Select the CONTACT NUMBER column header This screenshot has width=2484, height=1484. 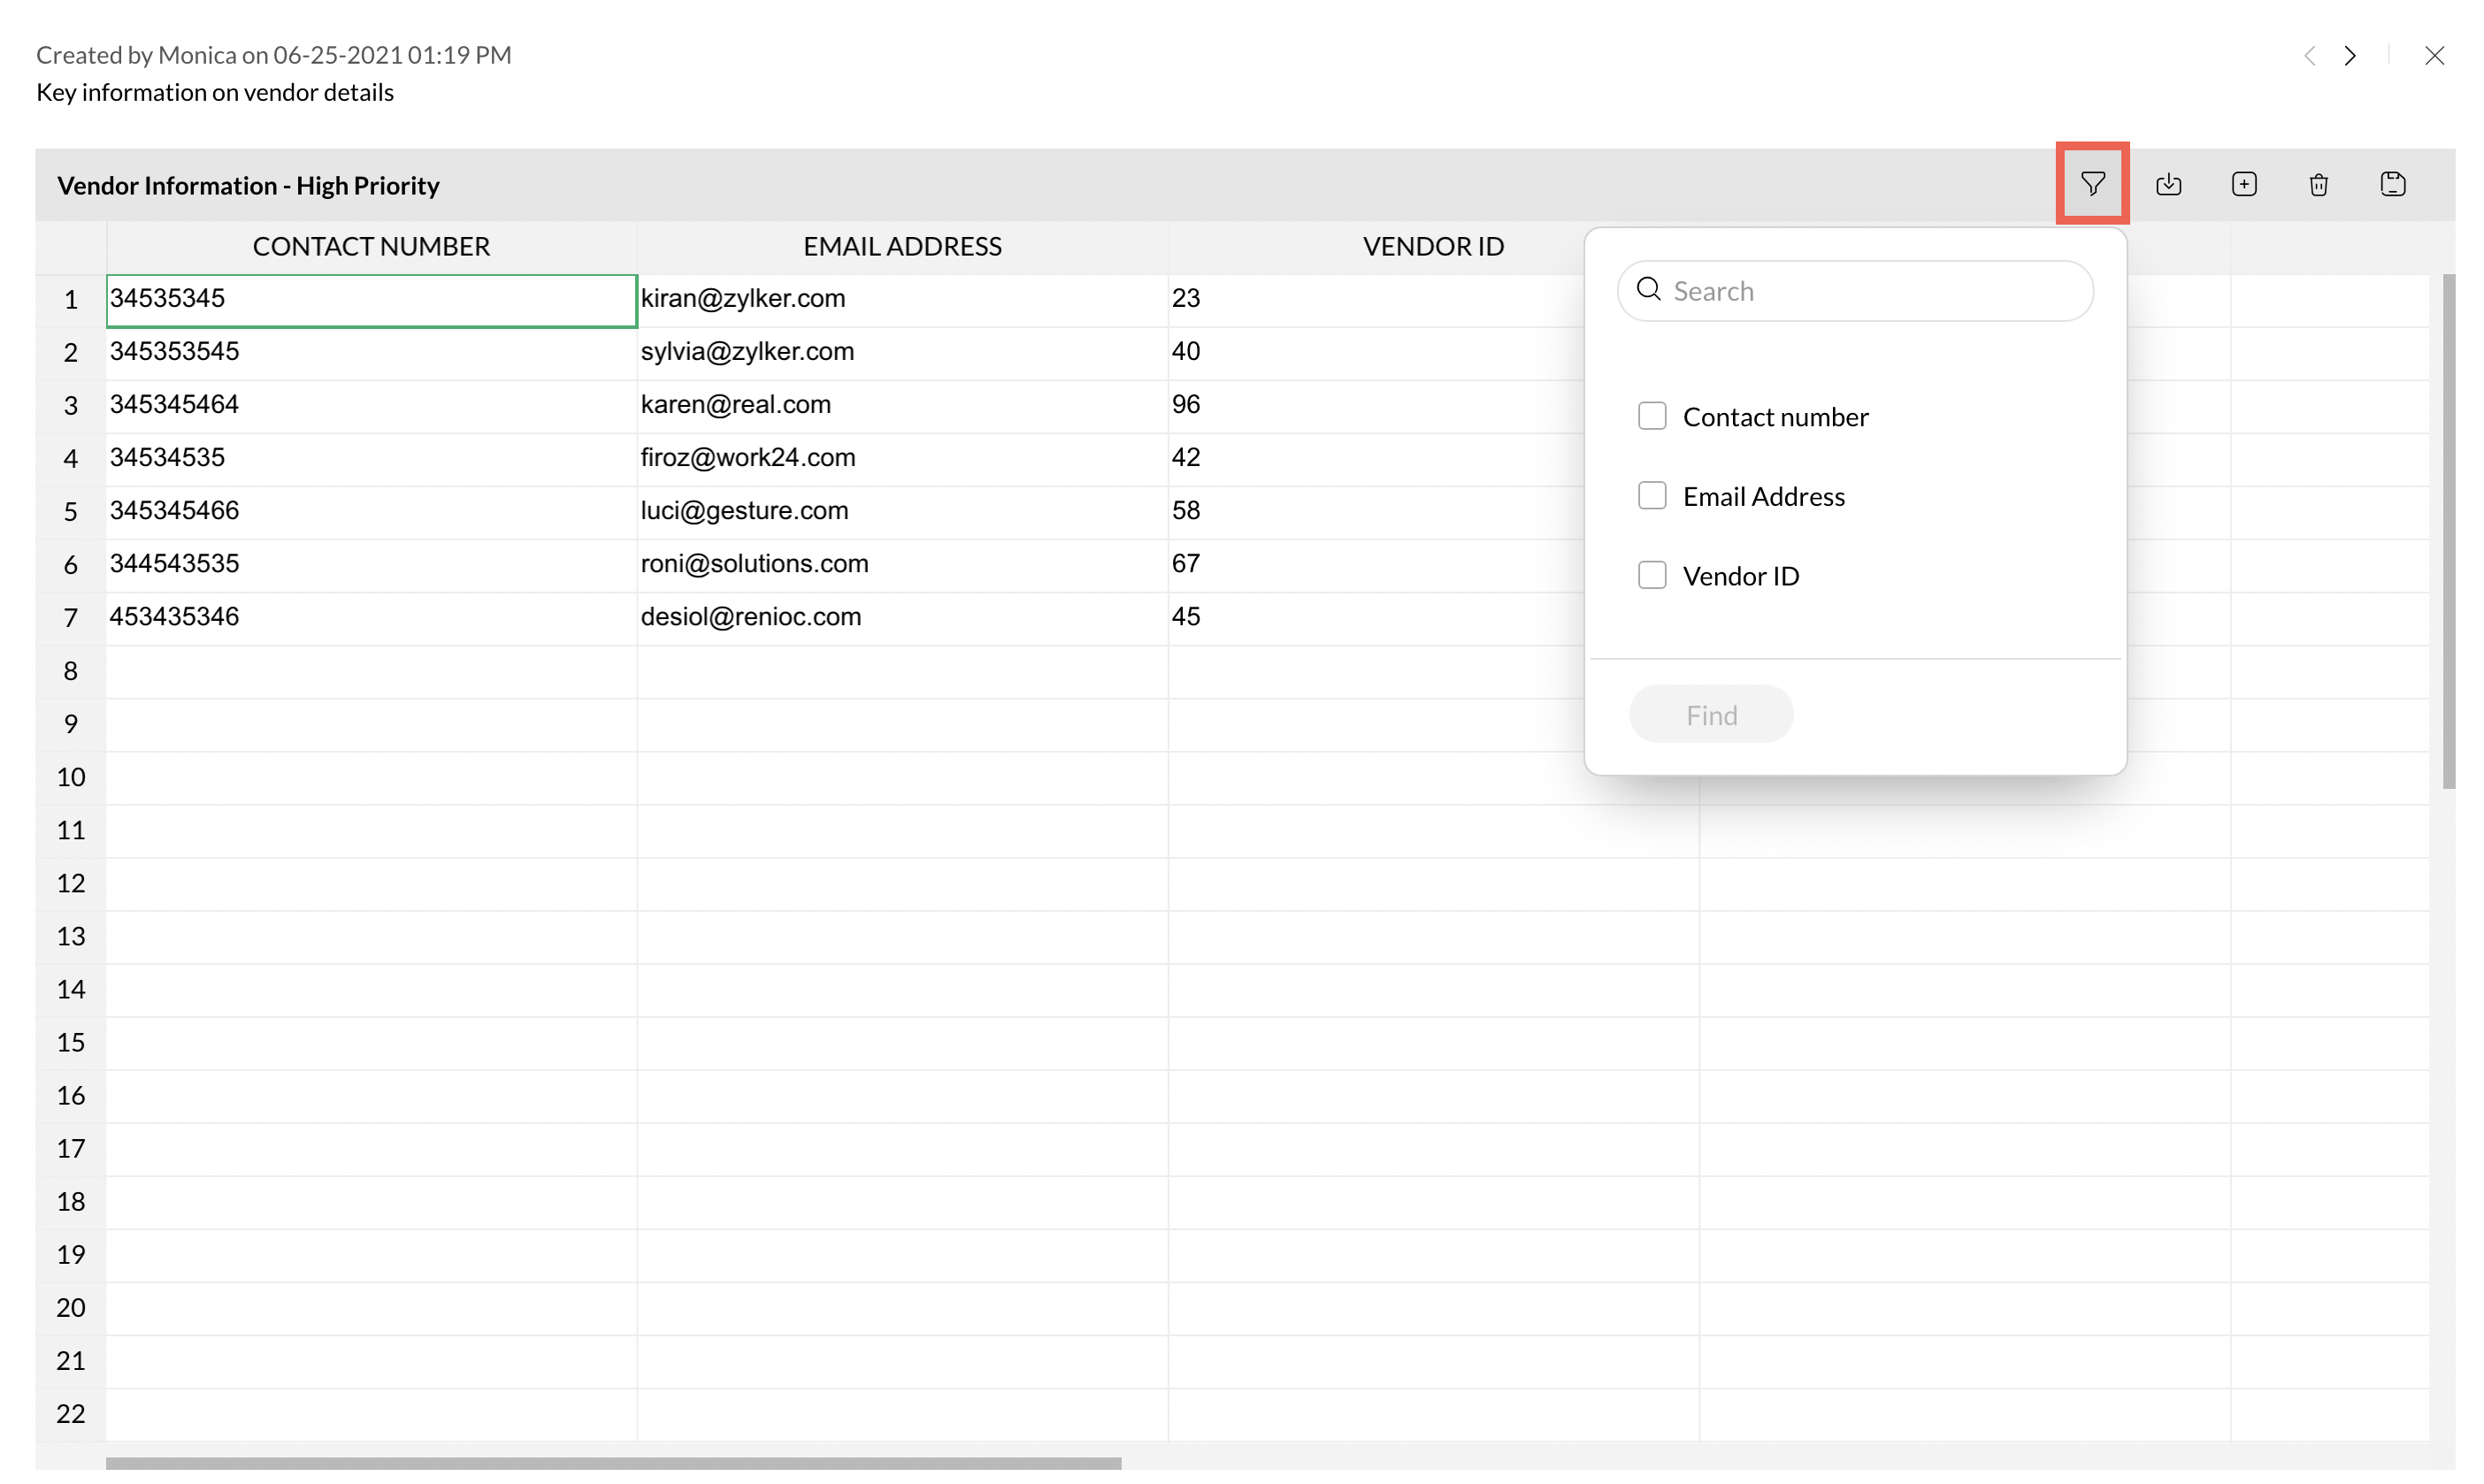(371, 247)
